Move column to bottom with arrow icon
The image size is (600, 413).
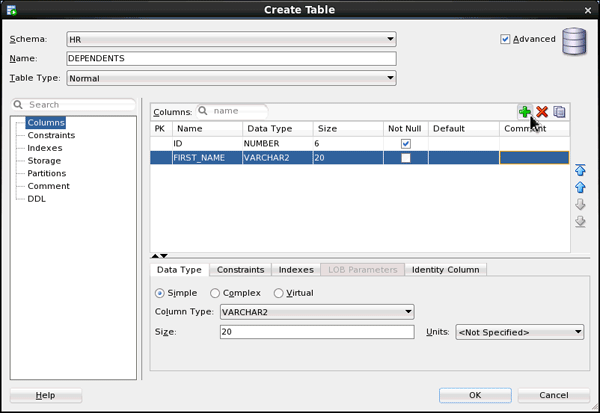pos(579,220)
